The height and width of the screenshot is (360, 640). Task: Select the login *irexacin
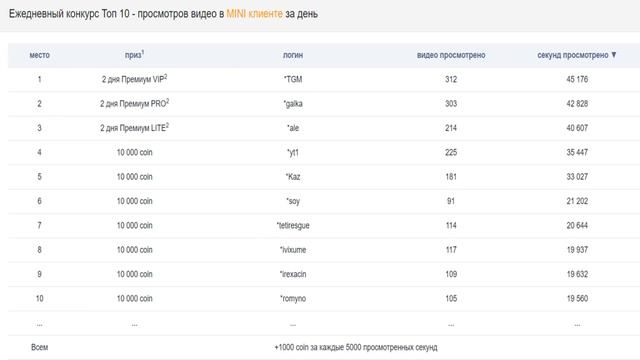(293, 274)
